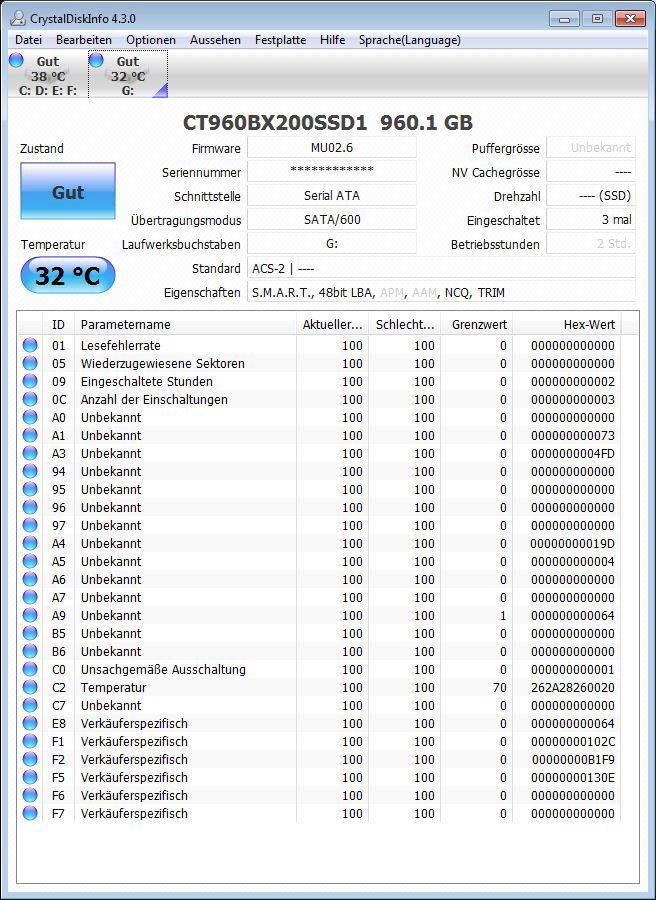The image size is (656, 900).
Task: Open the Aussehen menu
Action: pos(215,40)
